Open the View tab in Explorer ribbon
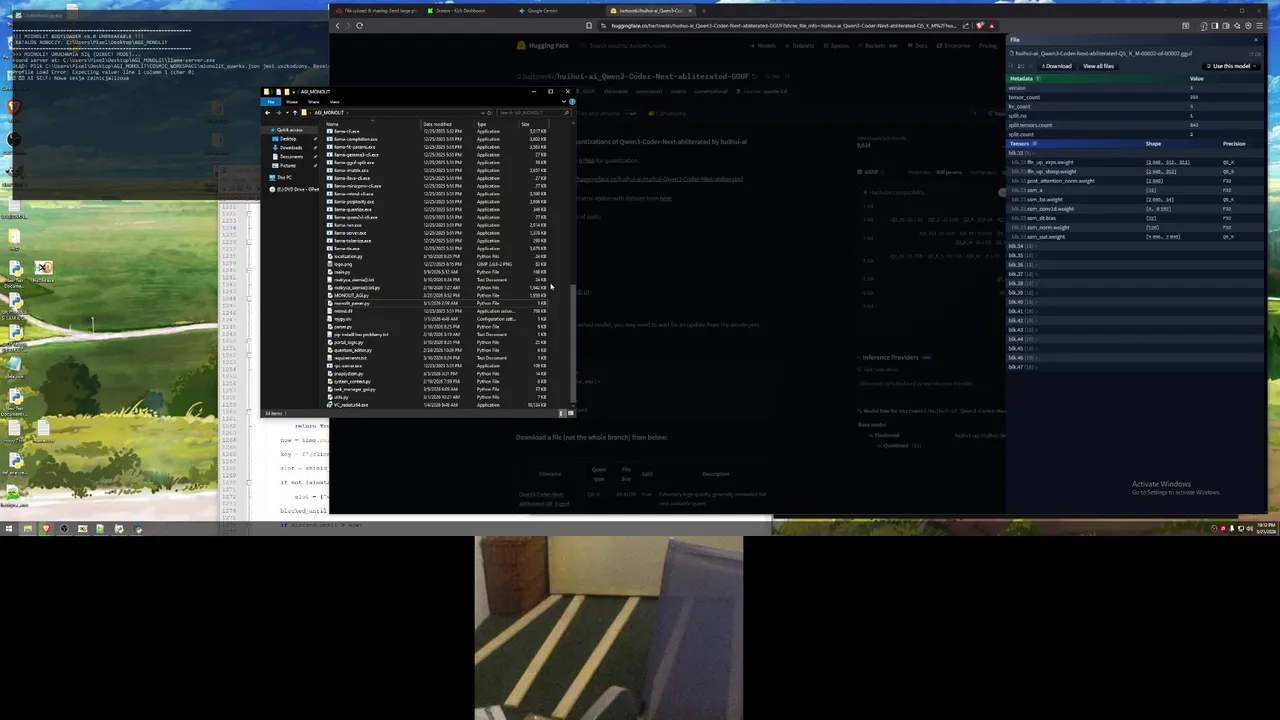This screenshot has height=720, width=1280. 334,102
